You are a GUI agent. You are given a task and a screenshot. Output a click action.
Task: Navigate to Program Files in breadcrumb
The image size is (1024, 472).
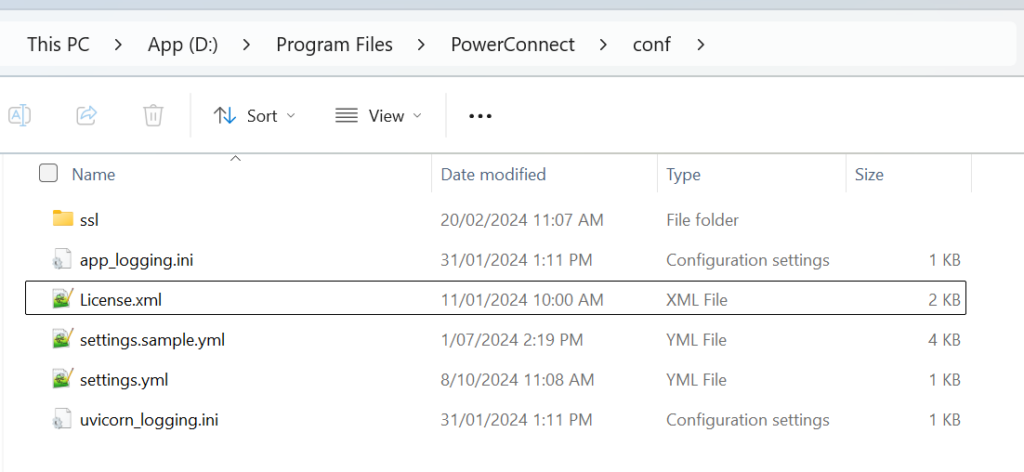pos(334,44)
